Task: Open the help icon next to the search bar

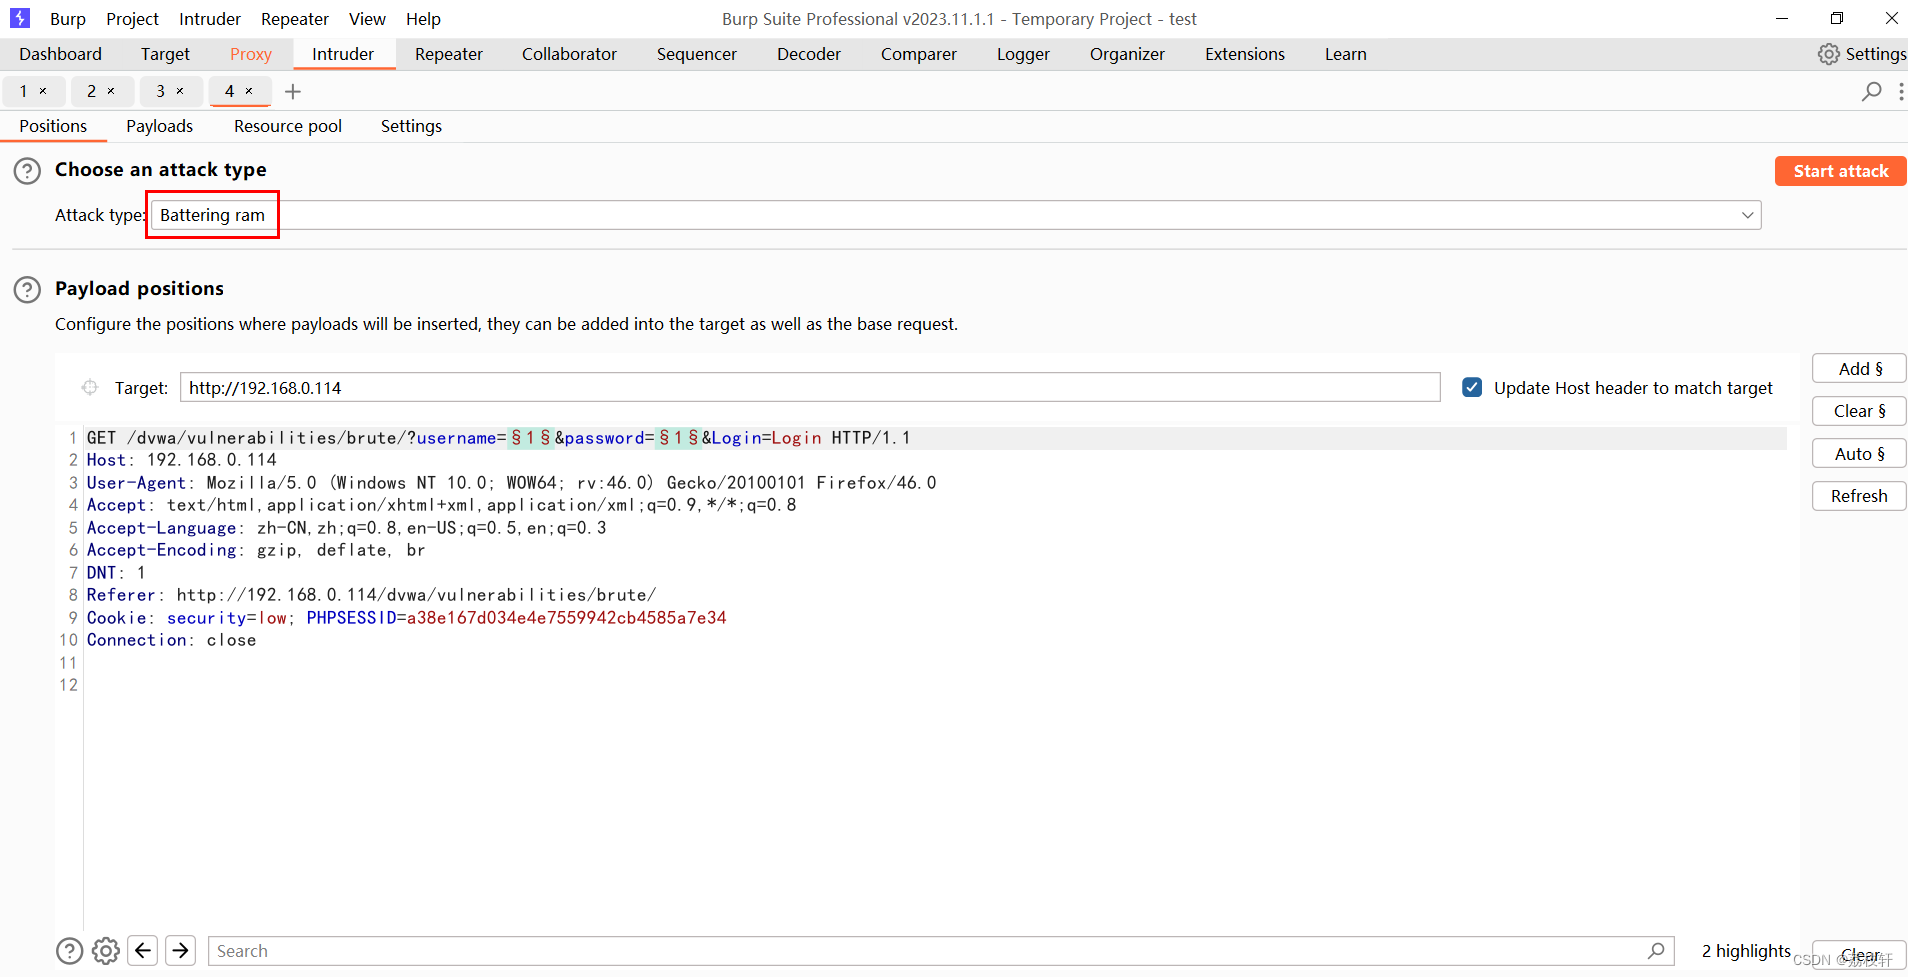Action: pyautogui.click(x=70, y=951)
